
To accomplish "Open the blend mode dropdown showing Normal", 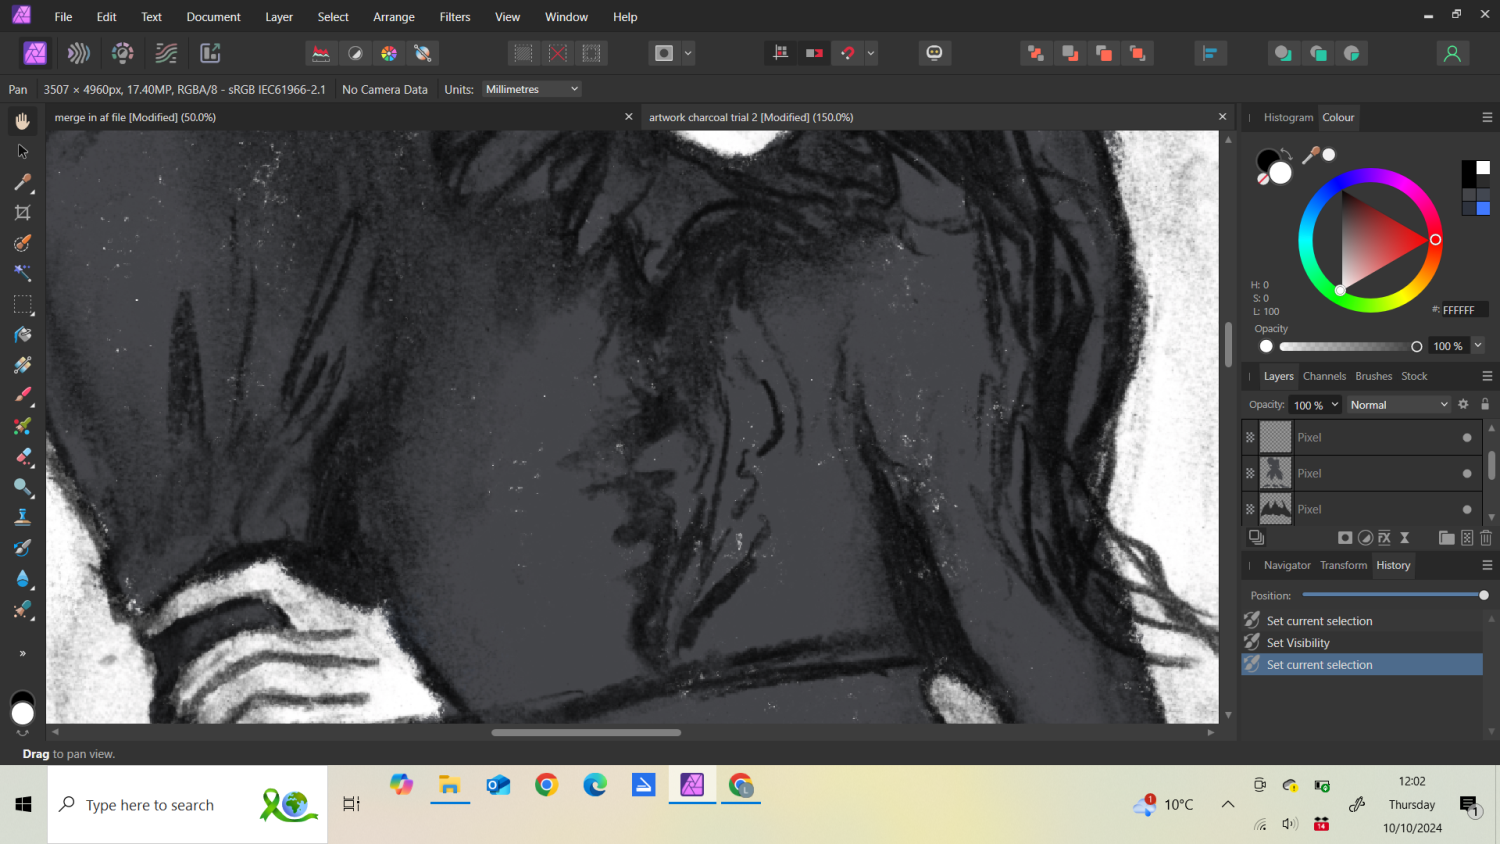I will [1398, 404].
